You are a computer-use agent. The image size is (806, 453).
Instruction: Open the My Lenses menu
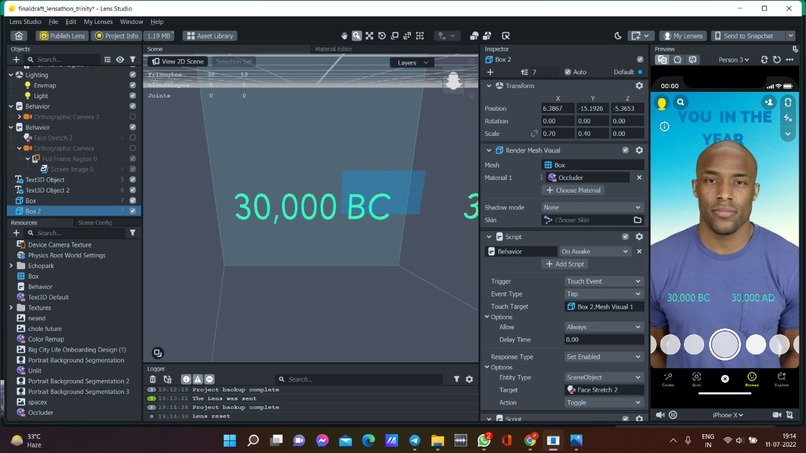coord(98,22)
